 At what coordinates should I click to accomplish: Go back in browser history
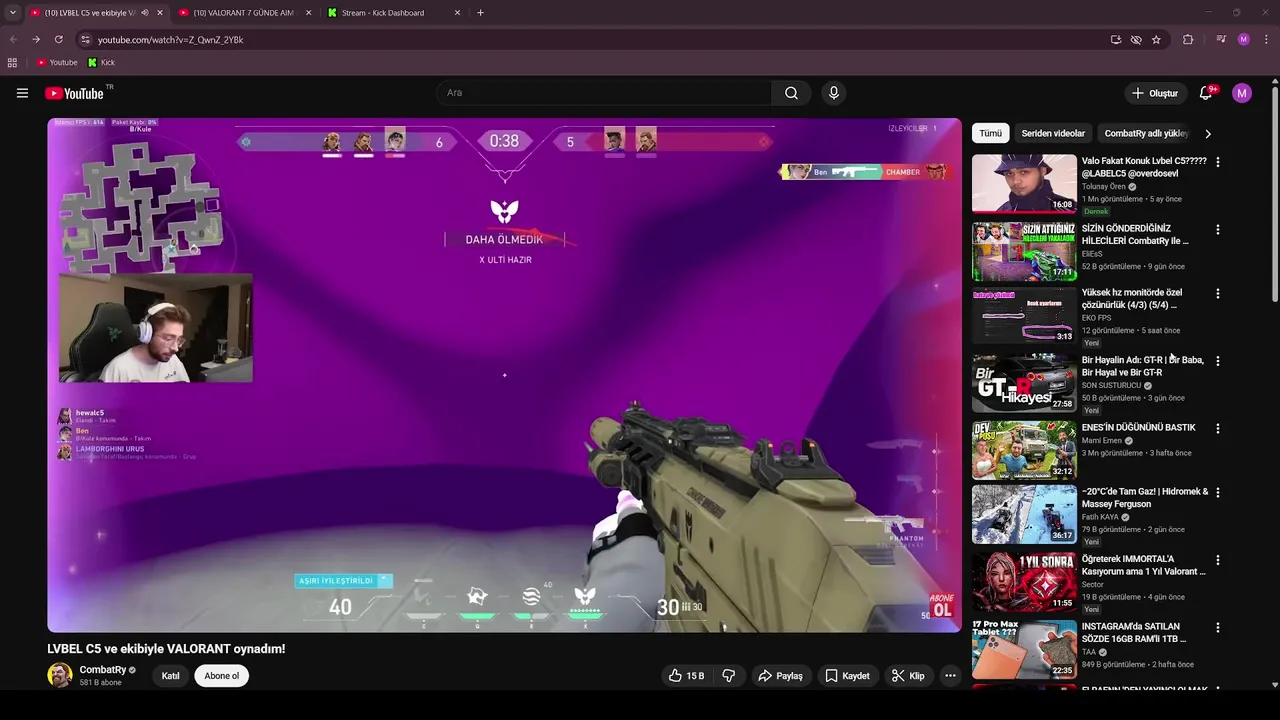[x=13, y=39]
